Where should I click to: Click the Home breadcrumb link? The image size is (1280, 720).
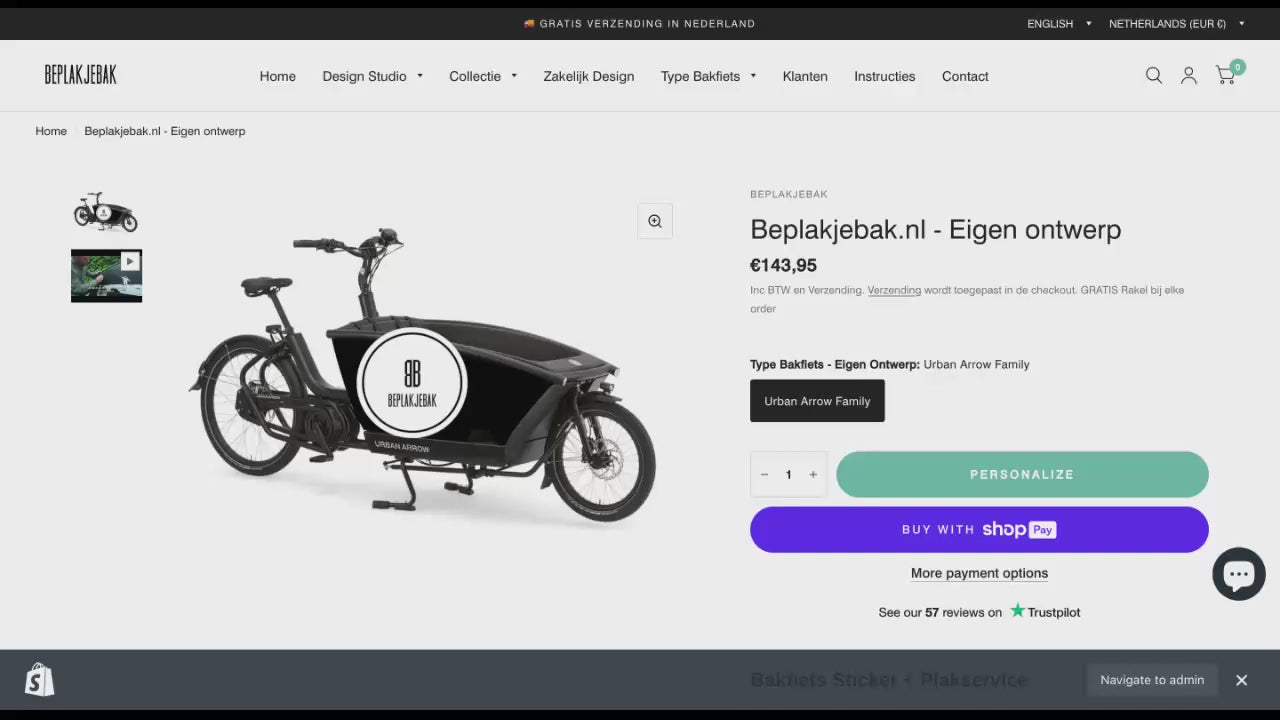[51, 131]
